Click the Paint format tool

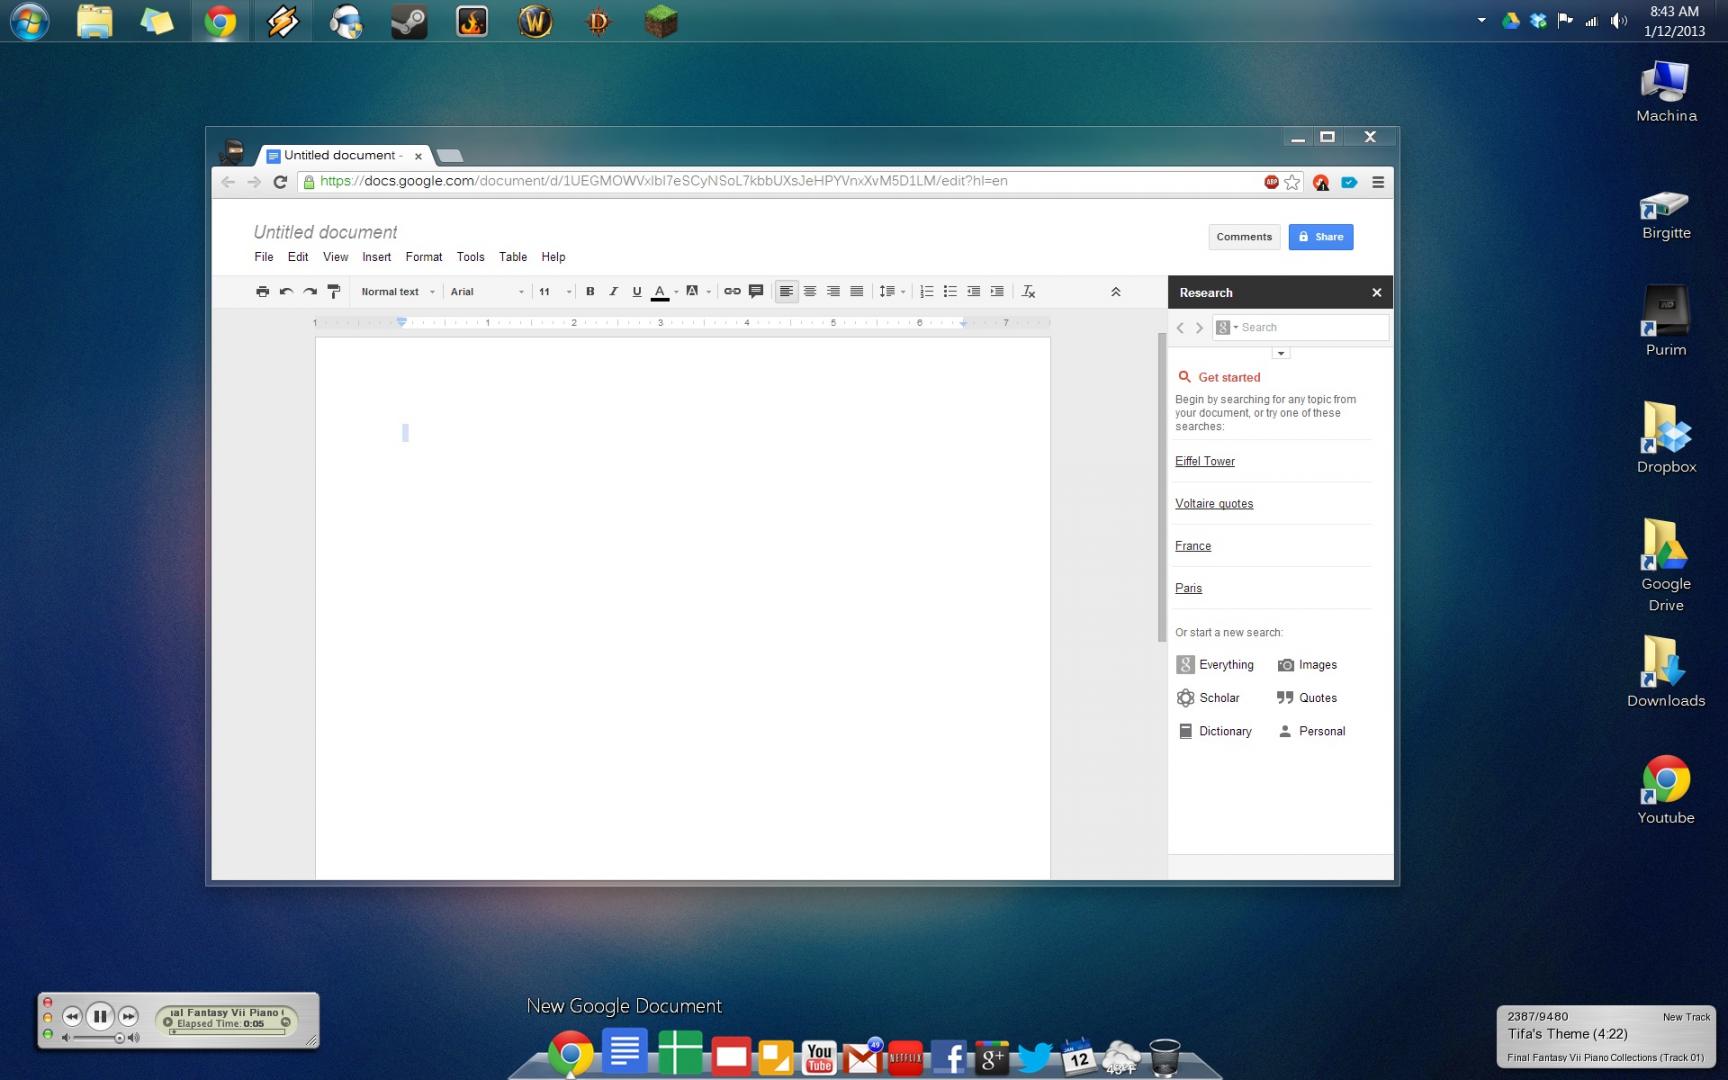(x=334, y=292)
